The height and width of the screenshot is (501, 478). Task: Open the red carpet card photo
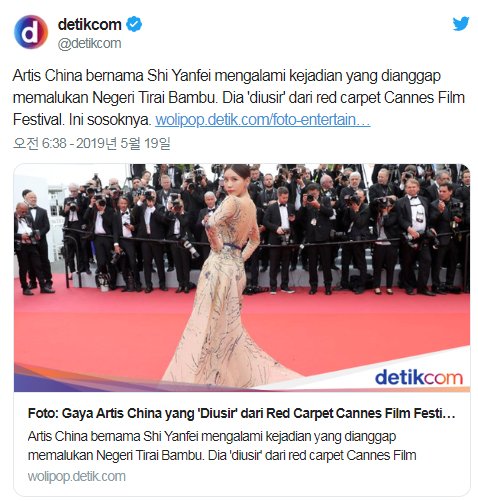coord(242,278)
